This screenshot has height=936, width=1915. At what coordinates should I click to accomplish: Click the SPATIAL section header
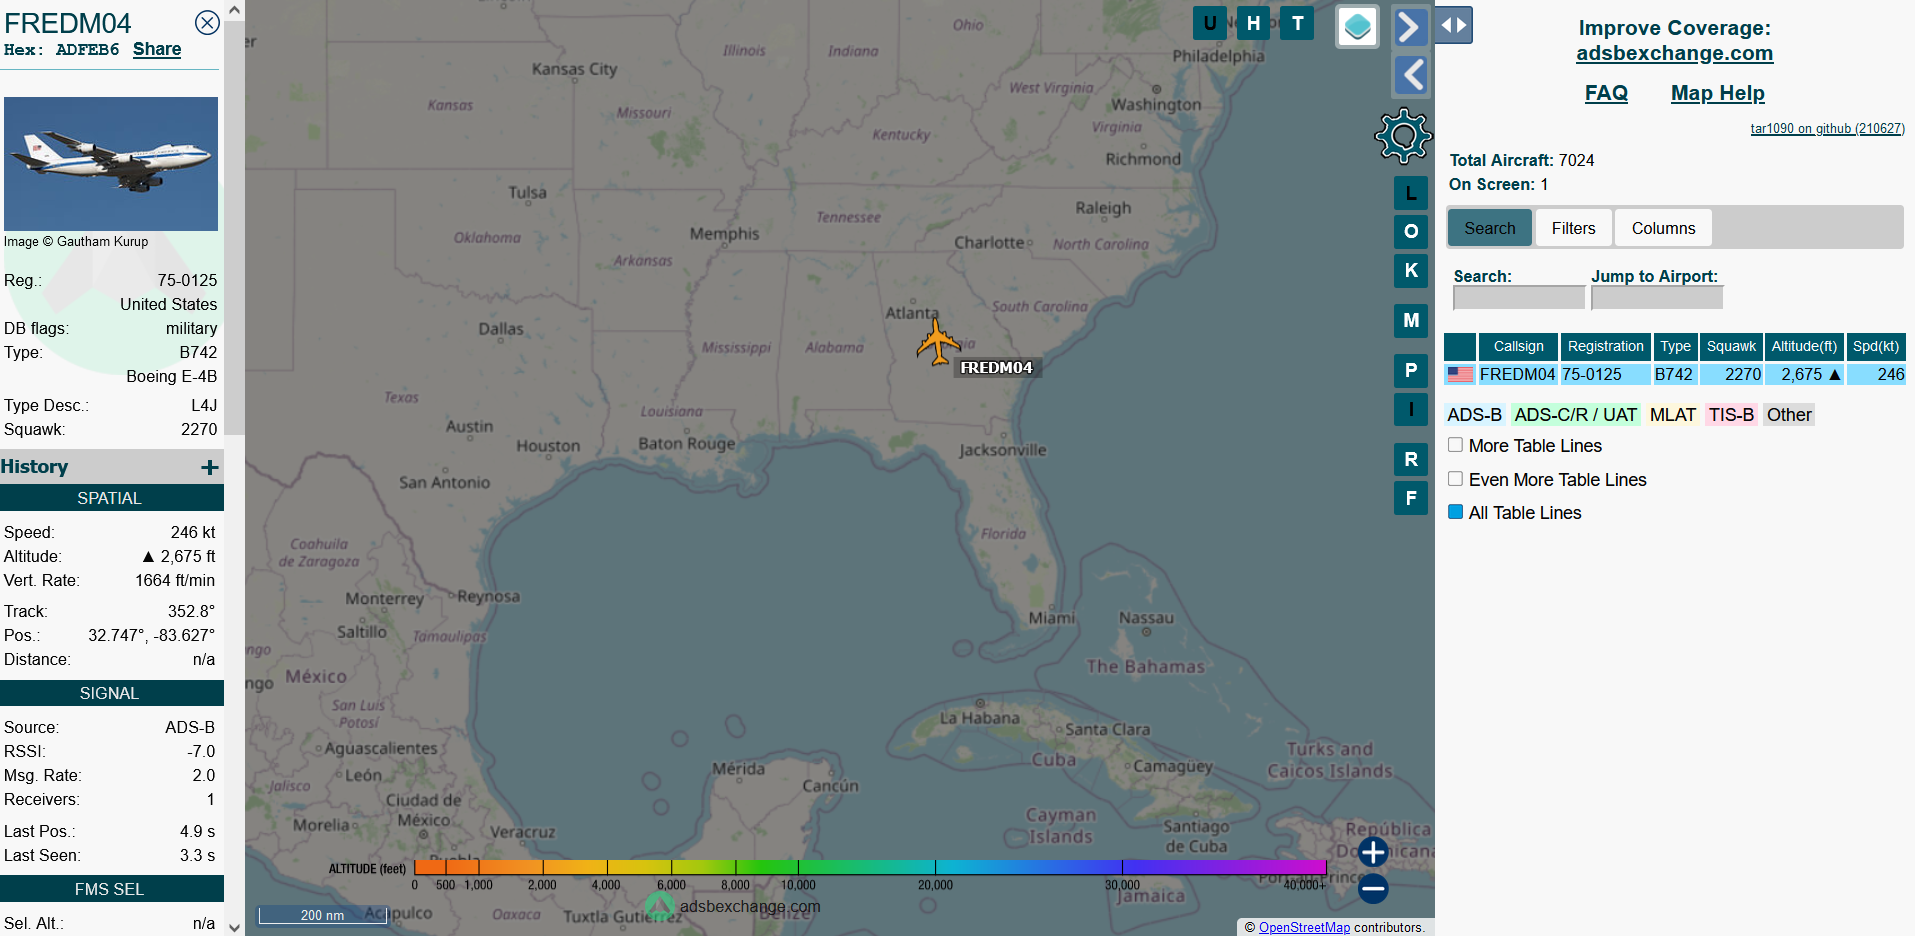(111, 498)
